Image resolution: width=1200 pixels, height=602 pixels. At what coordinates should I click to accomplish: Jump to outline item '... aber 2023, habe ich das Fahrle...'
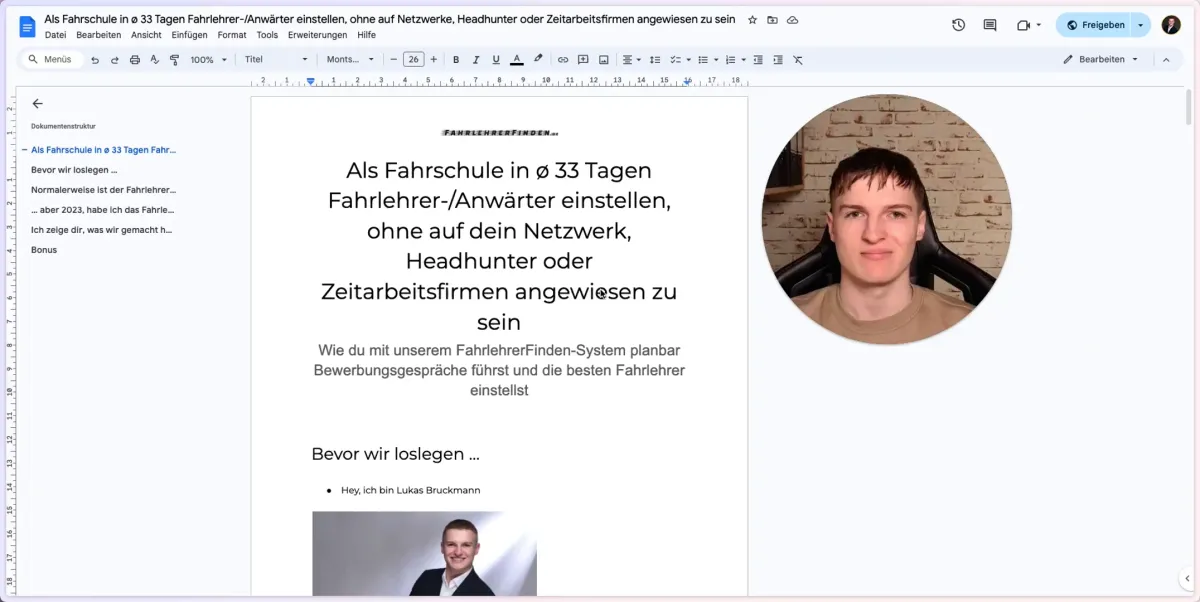pyautogui.click(x=102, y=210)
